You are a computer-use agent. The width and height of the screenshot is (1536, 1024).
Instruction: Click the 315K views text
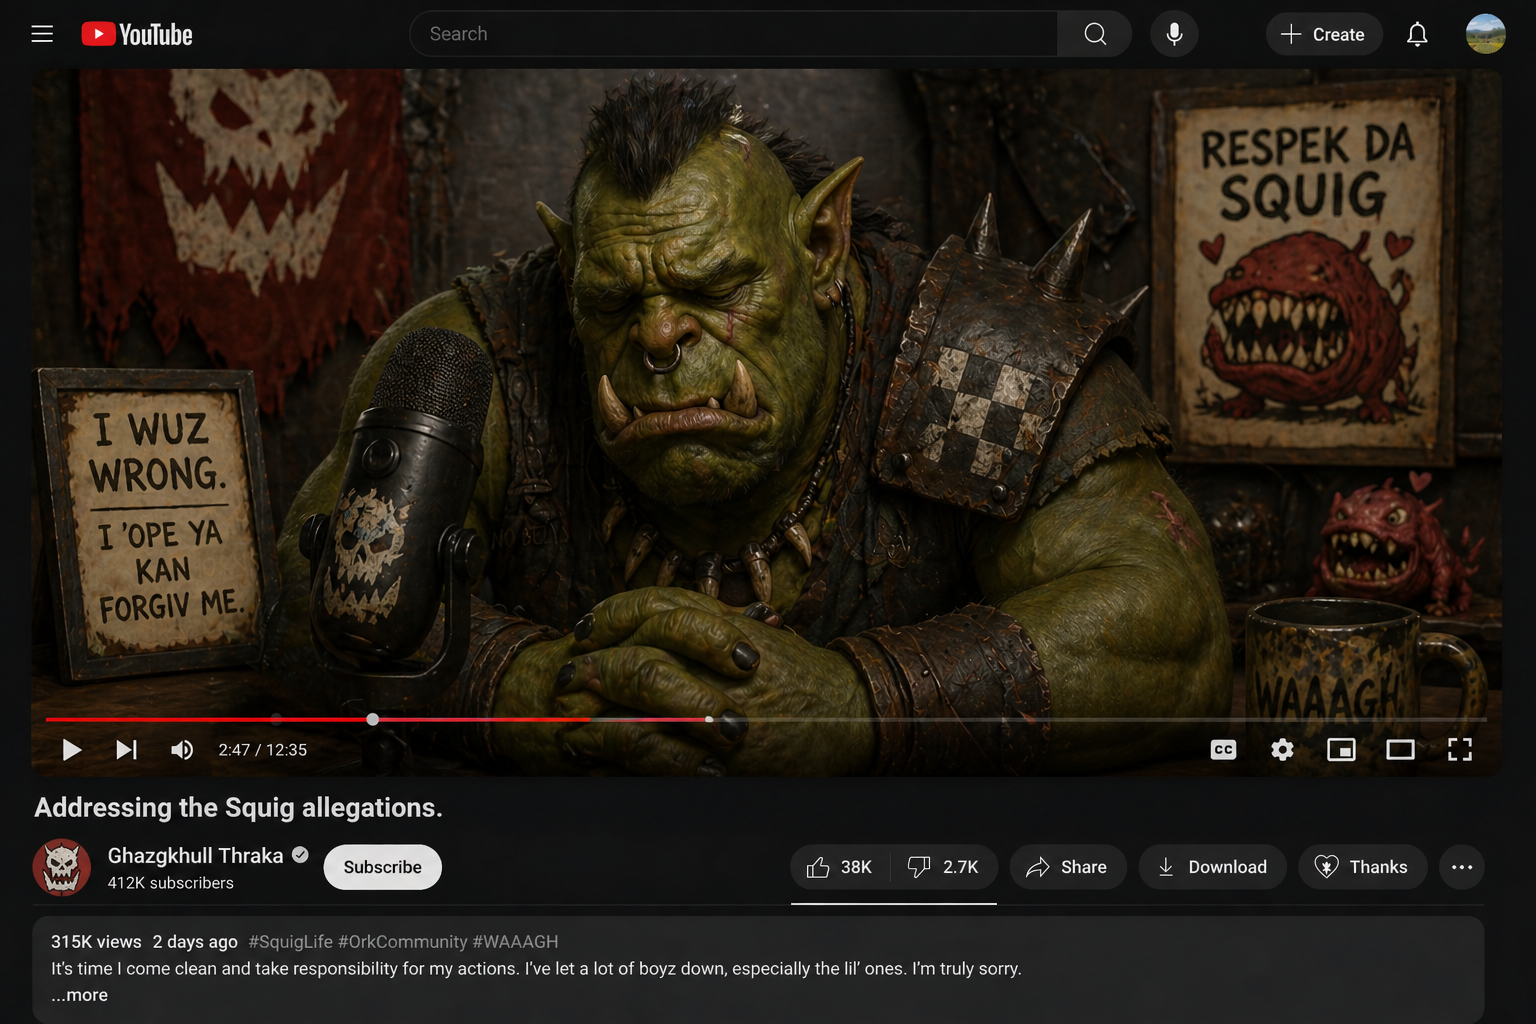point(96,942)
